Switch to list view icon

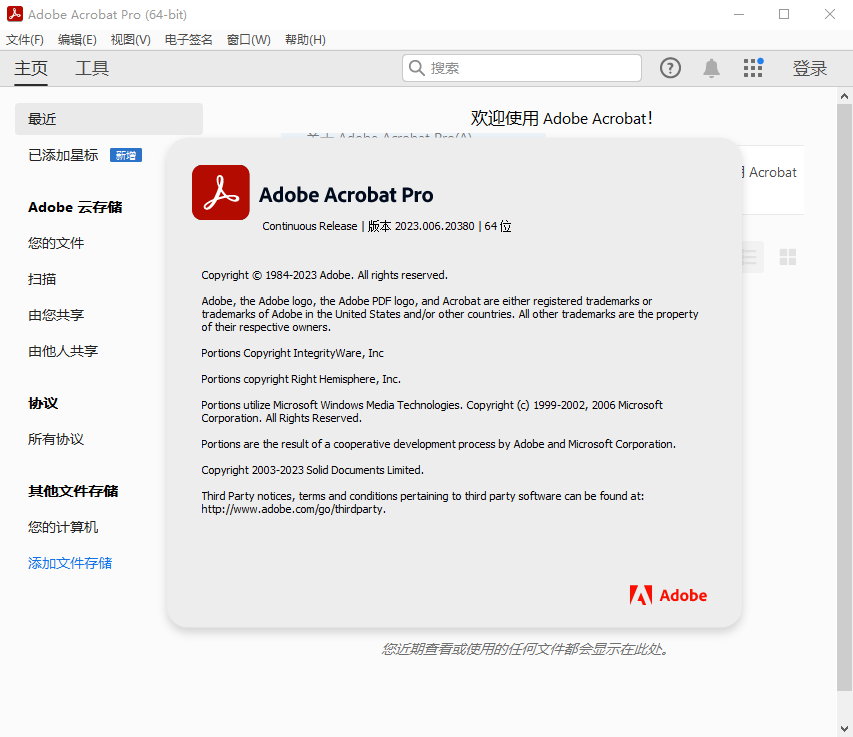[750, 257]
